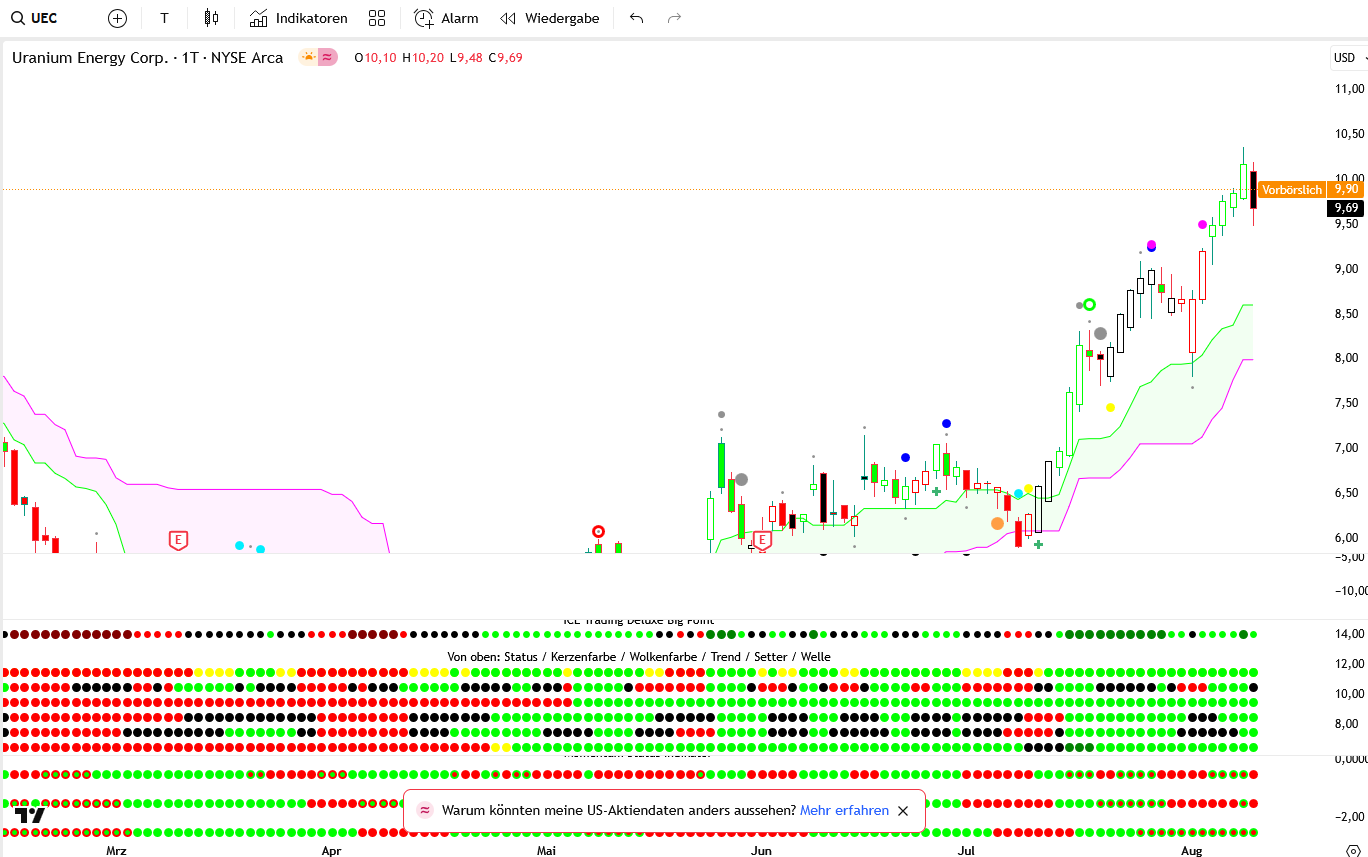Click the pink data-delay indicator icon
This screenshot has width=1368, height=857.
328,58
